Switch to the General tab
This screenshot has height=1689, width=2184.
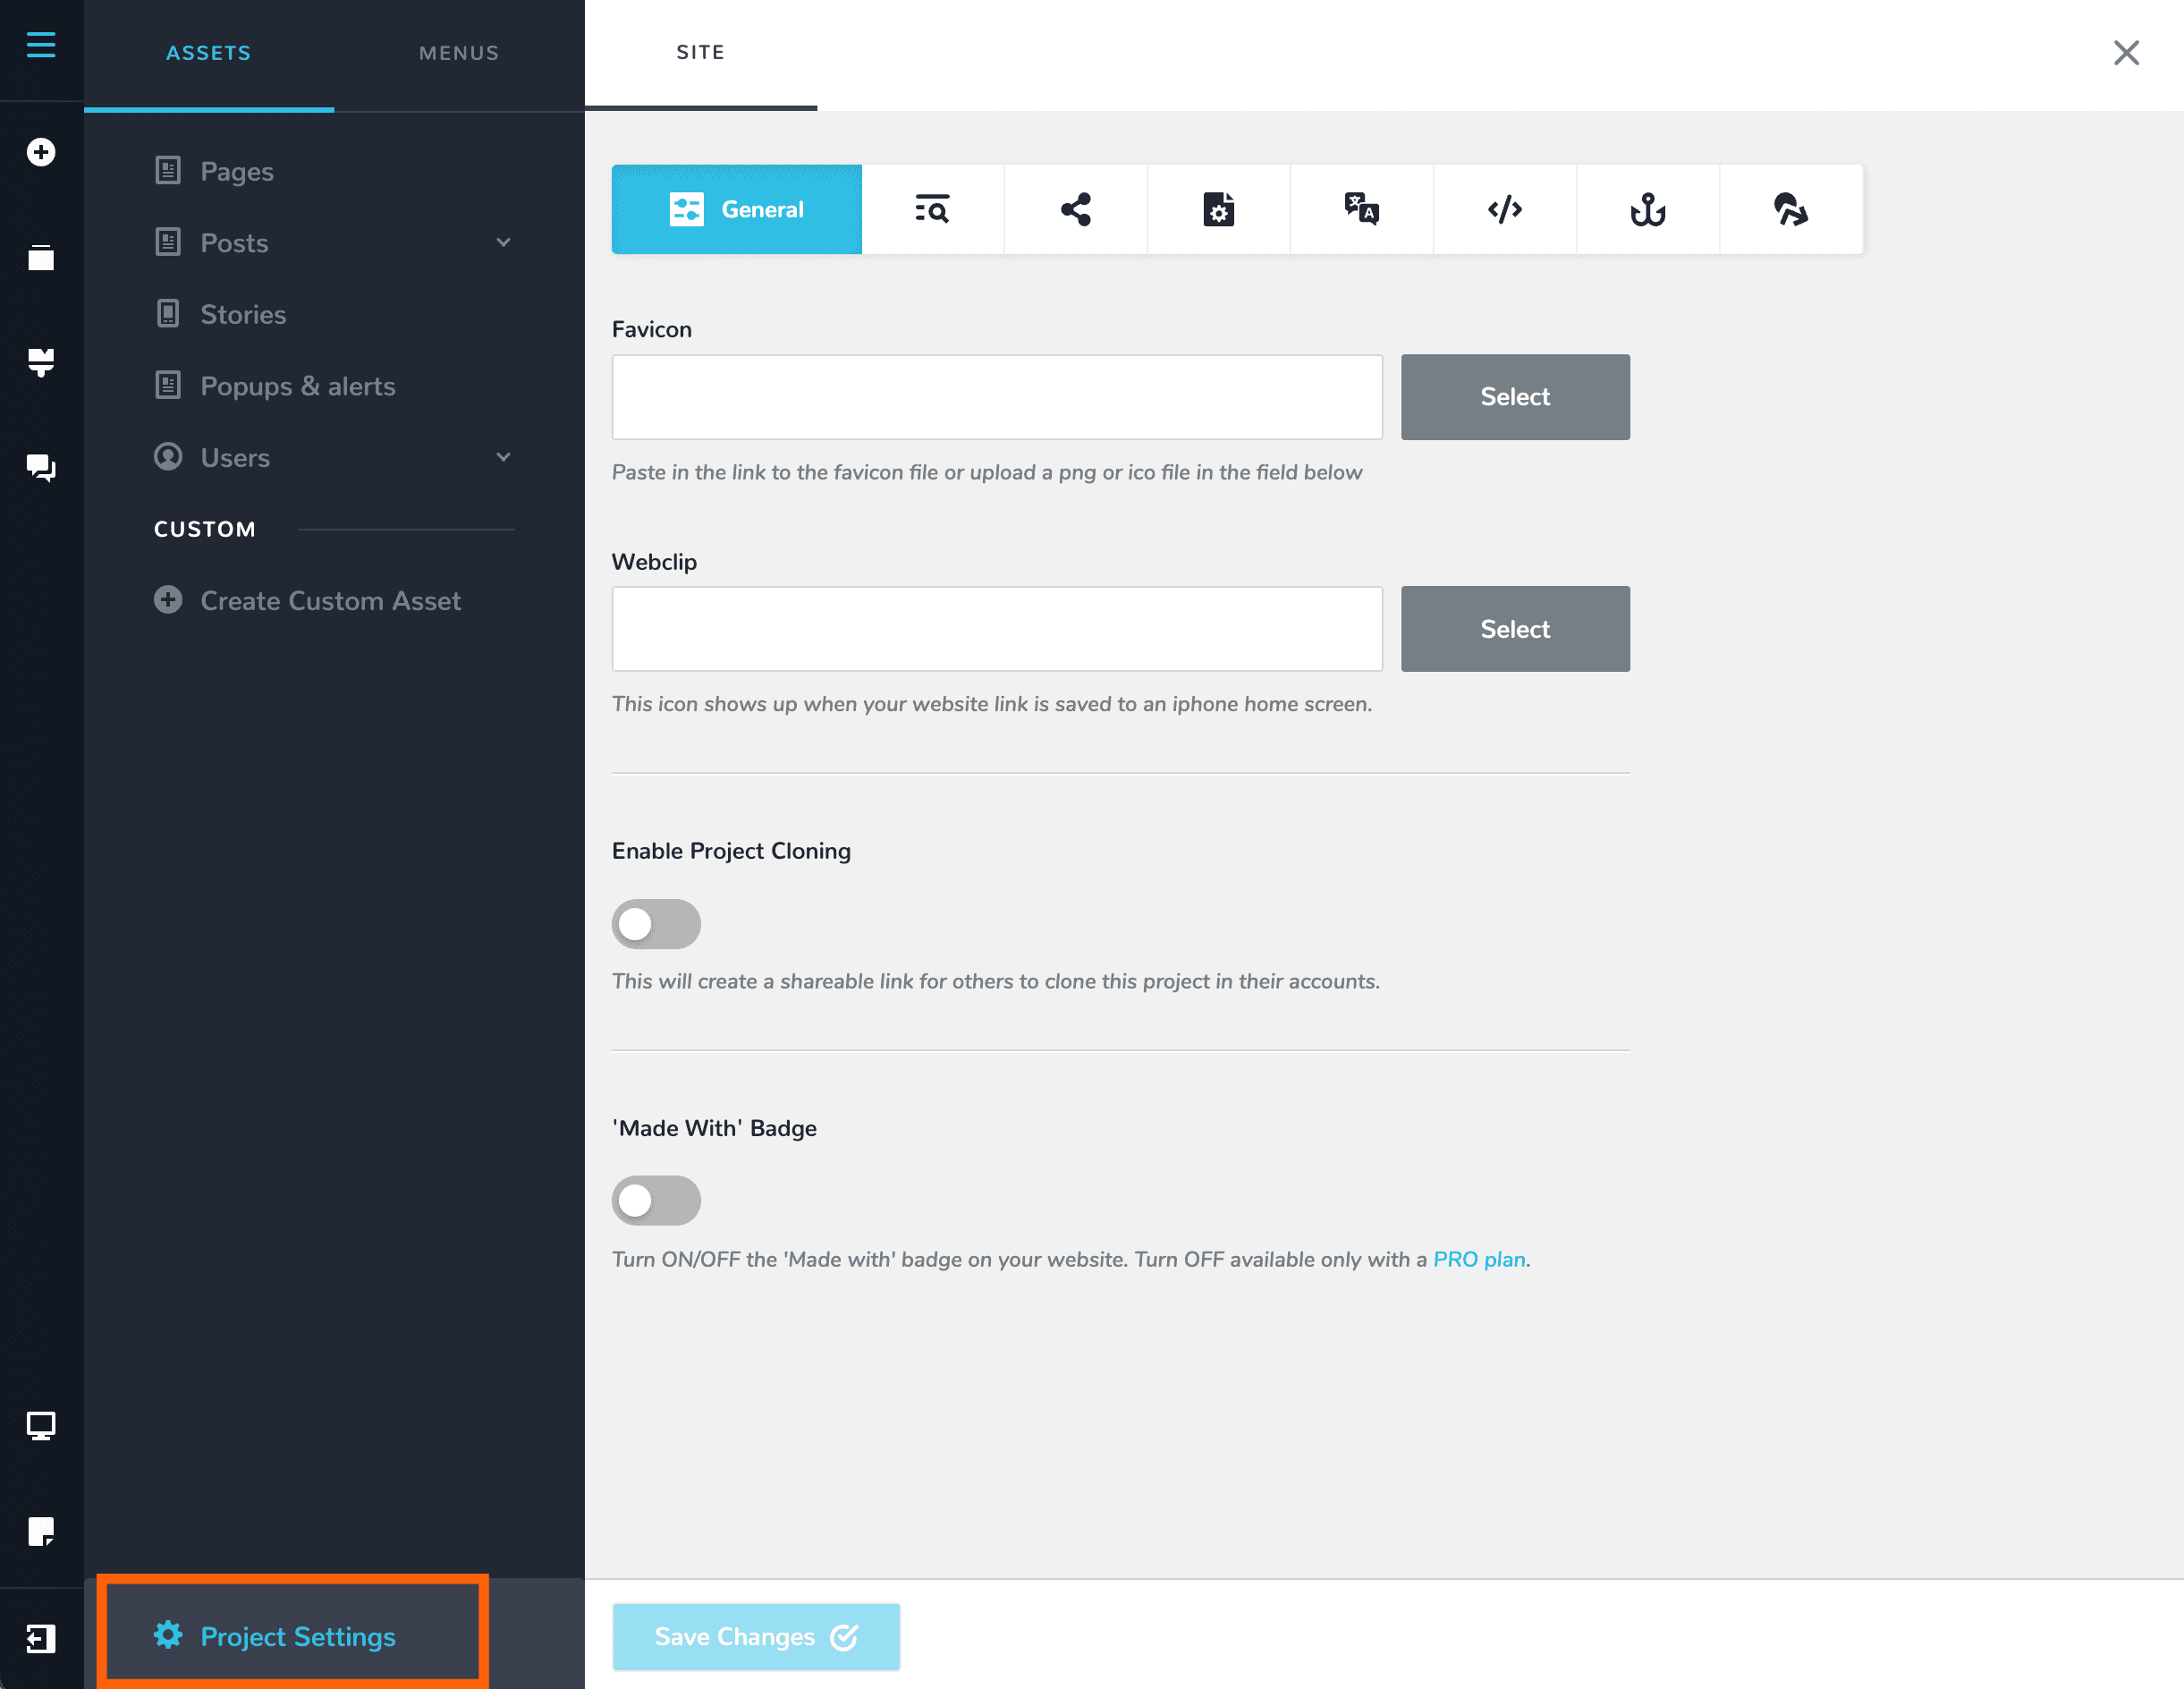pyautogui.click(x=736, y=209)
